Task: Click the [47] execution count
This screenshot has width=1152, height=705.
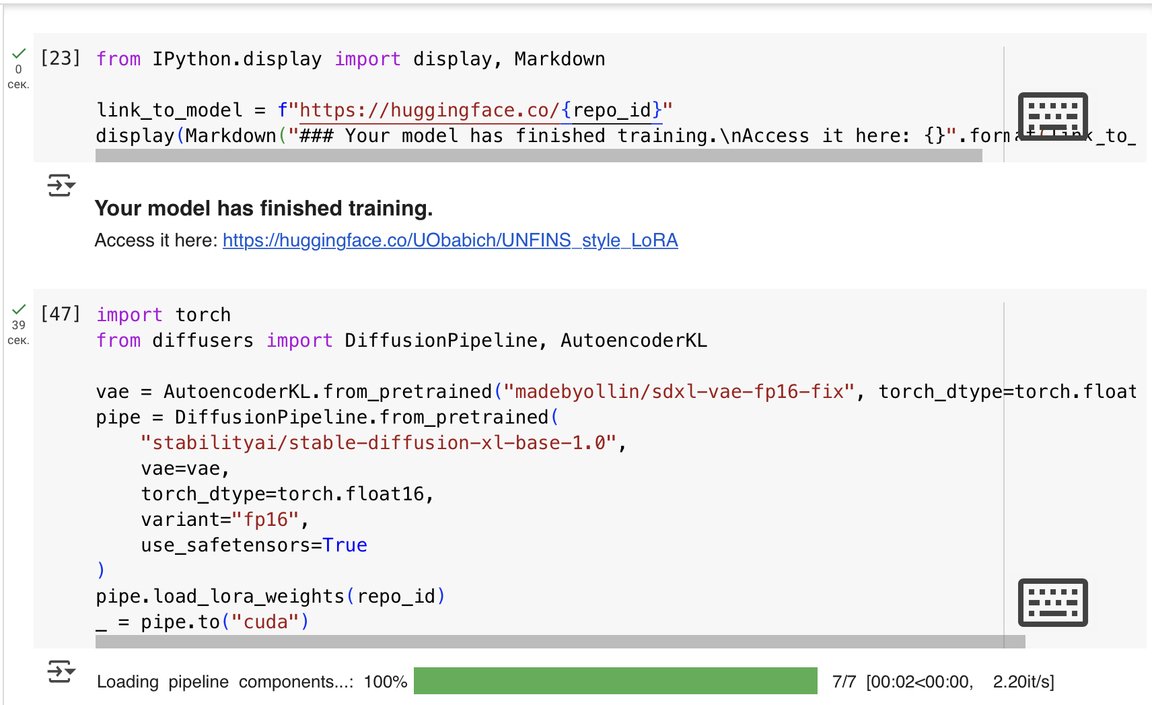Action: click(x=60, y=314)
